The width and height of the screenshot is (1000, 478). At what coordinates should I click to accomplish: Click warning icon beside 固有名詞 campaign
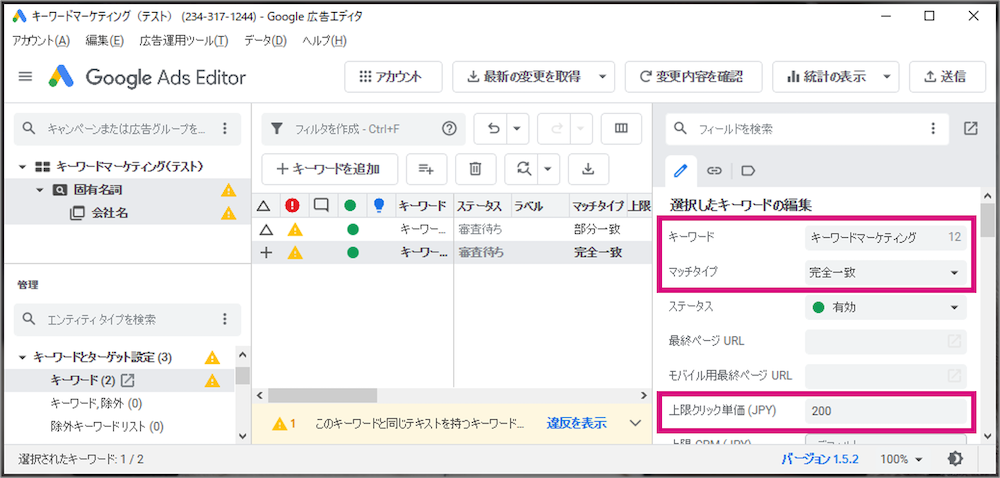(228, 190)
